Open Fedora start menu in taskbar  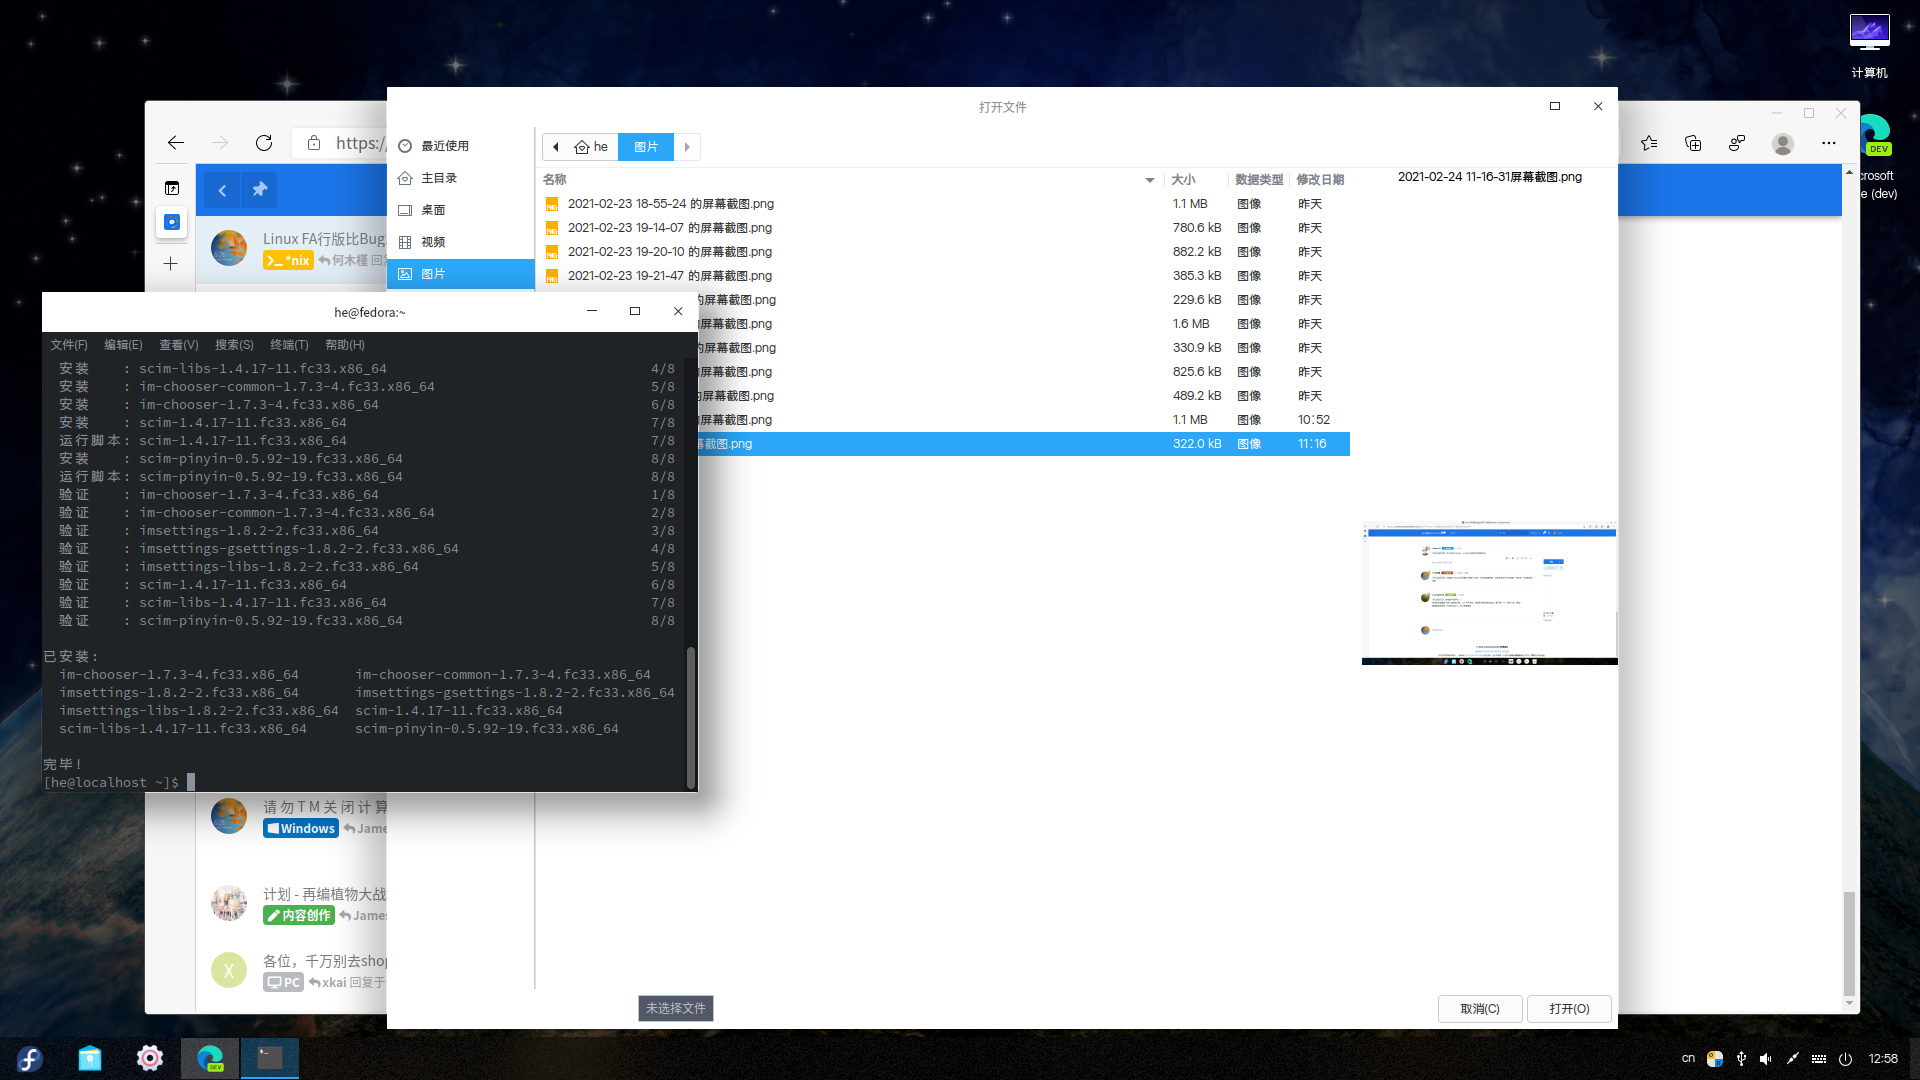(30, 1058)
